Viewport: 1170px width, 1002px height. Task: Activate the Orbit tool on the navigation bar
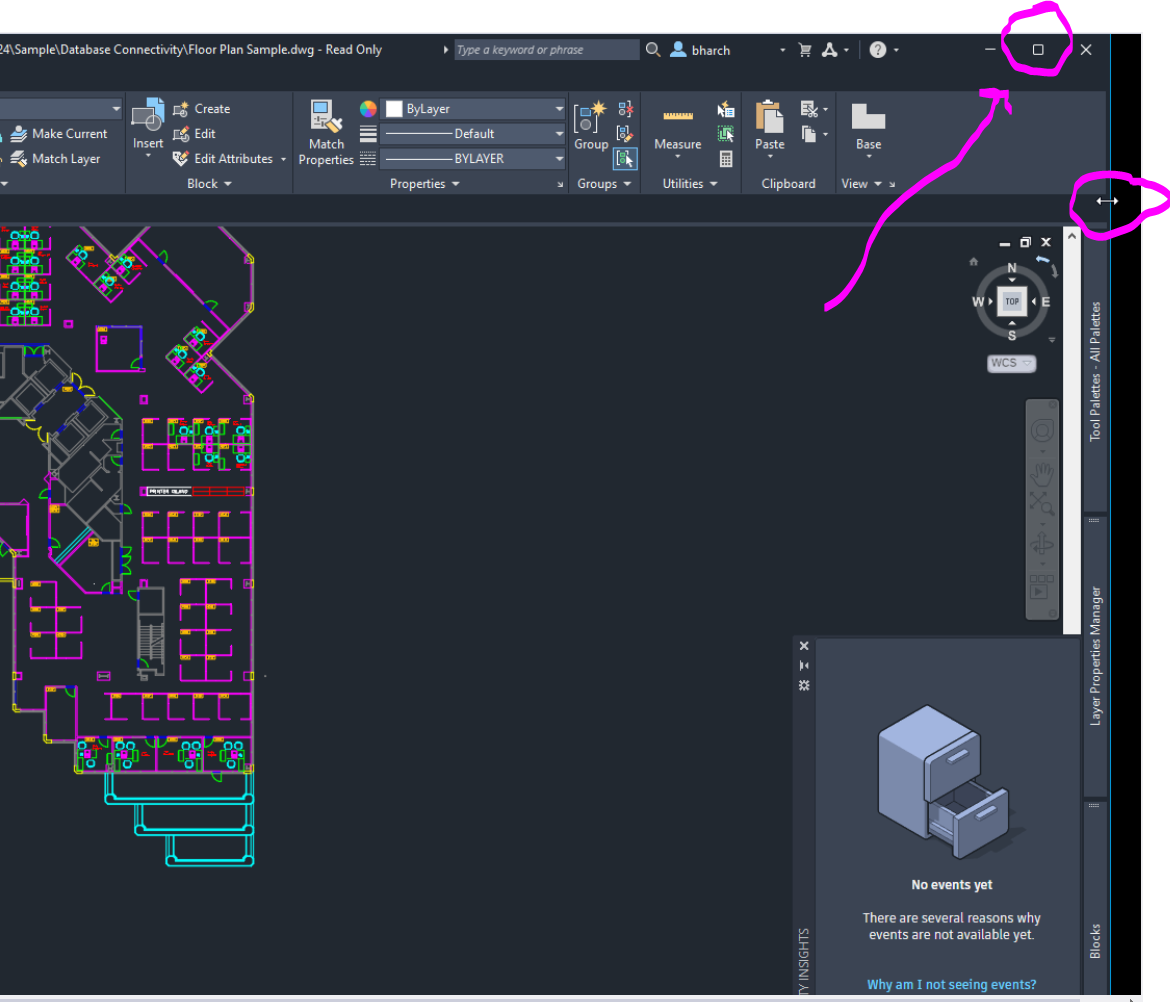(x=1043, y=540)
